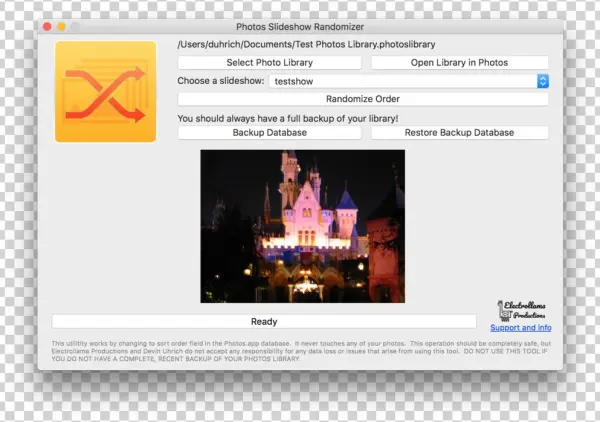Image resolution: width=600 pixels, height=422 pixels.
Task: Click the blue dropdown arrows next to testshow
Action: 543,81
